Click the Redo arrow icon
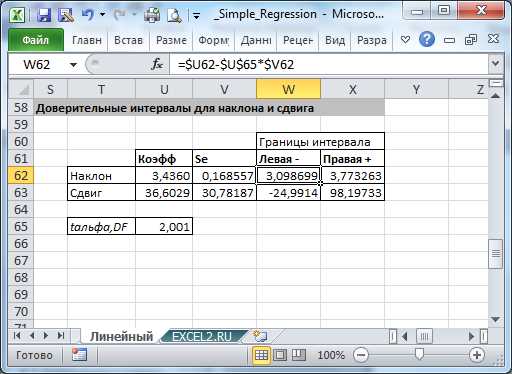This screenshot has height=374, width=512. tap(120, 15)
